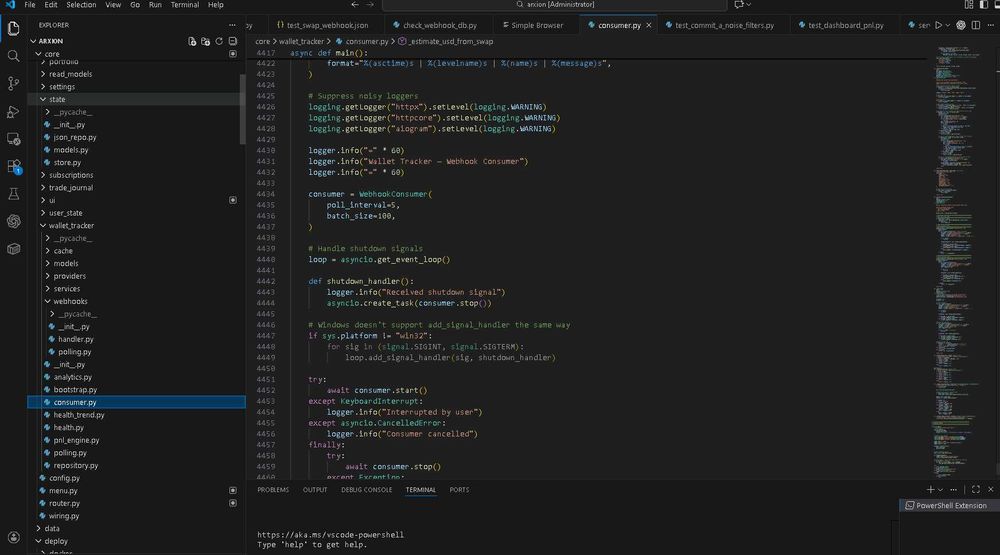
Task: Maximize the terminal panel size
Action: tap(976, 489)
